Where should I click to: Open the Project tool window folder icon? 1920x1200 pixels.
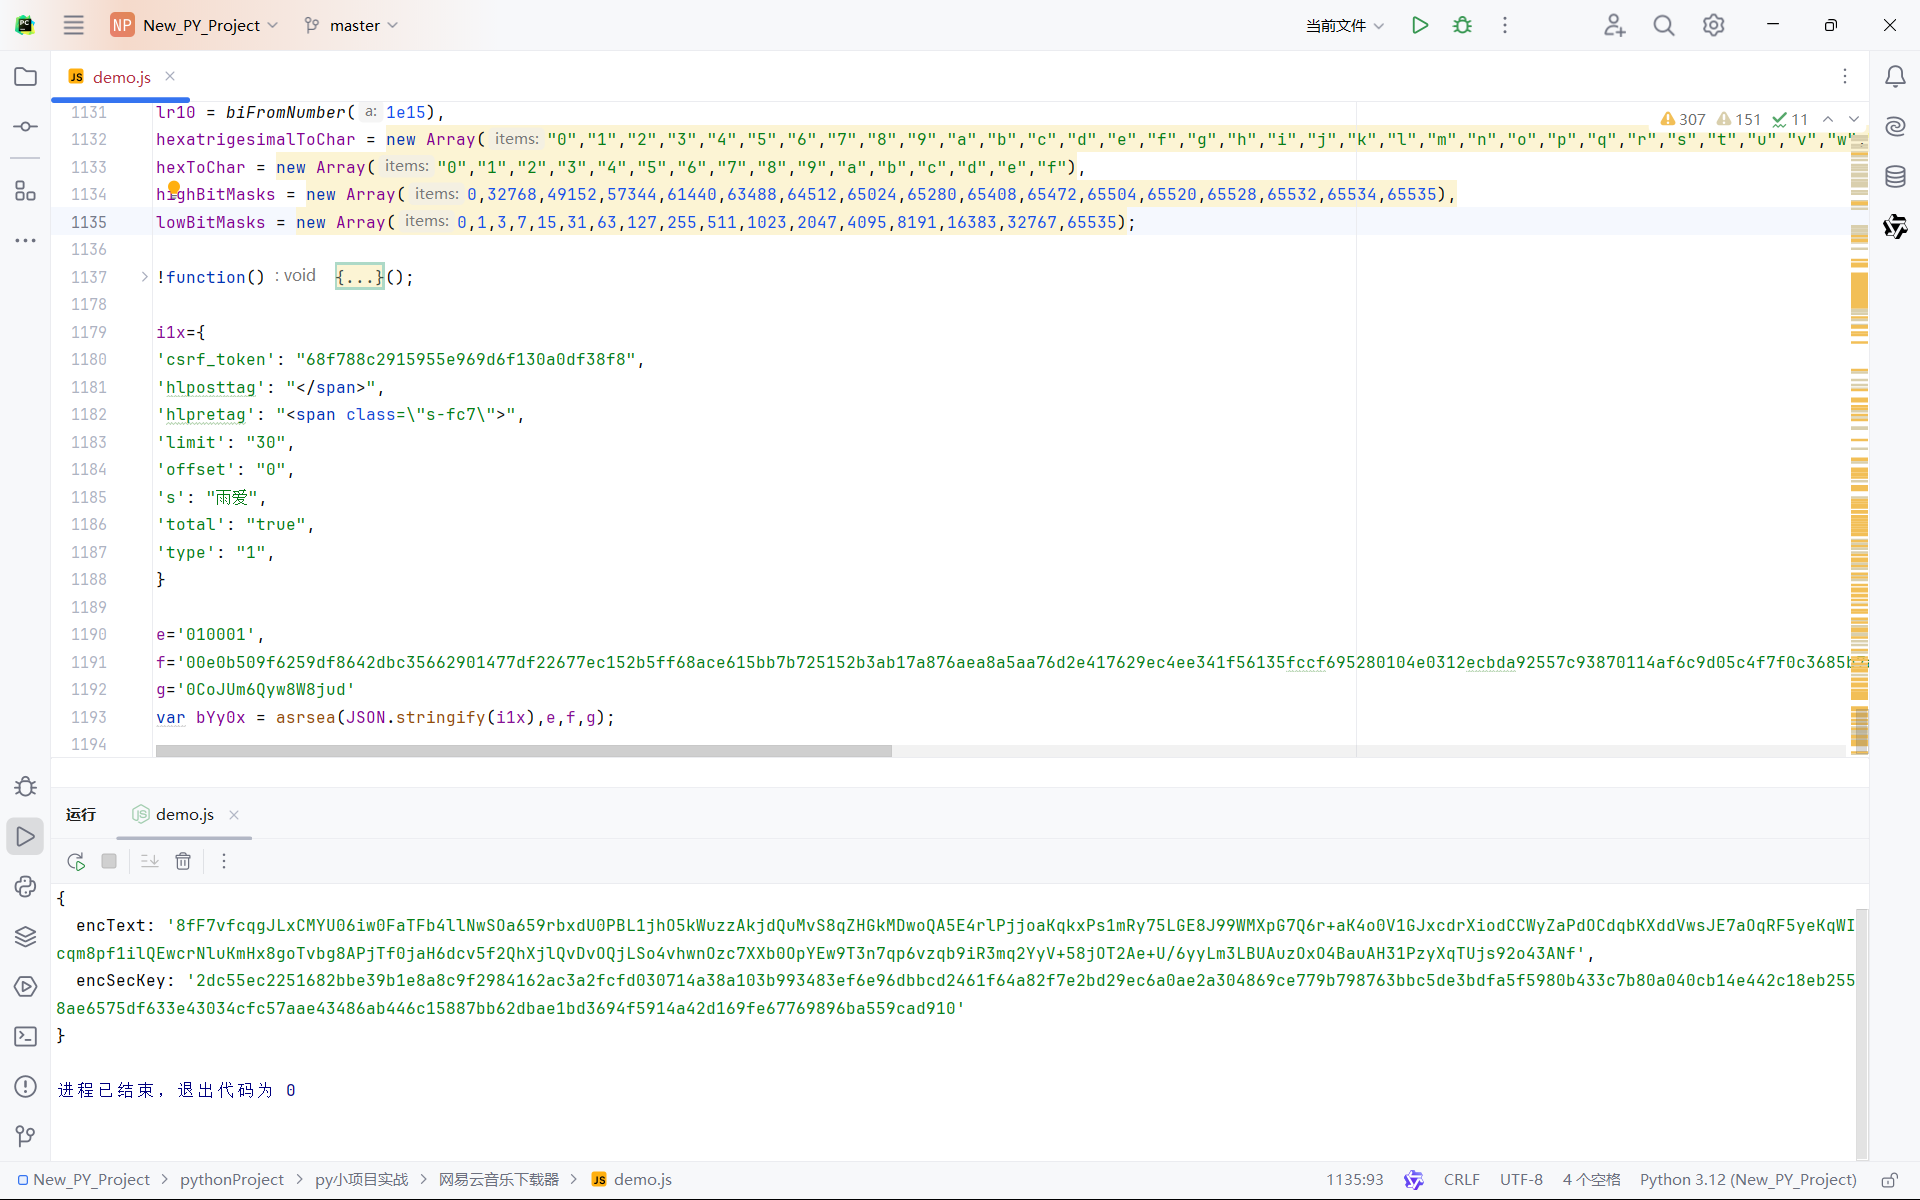pos(26,77)
